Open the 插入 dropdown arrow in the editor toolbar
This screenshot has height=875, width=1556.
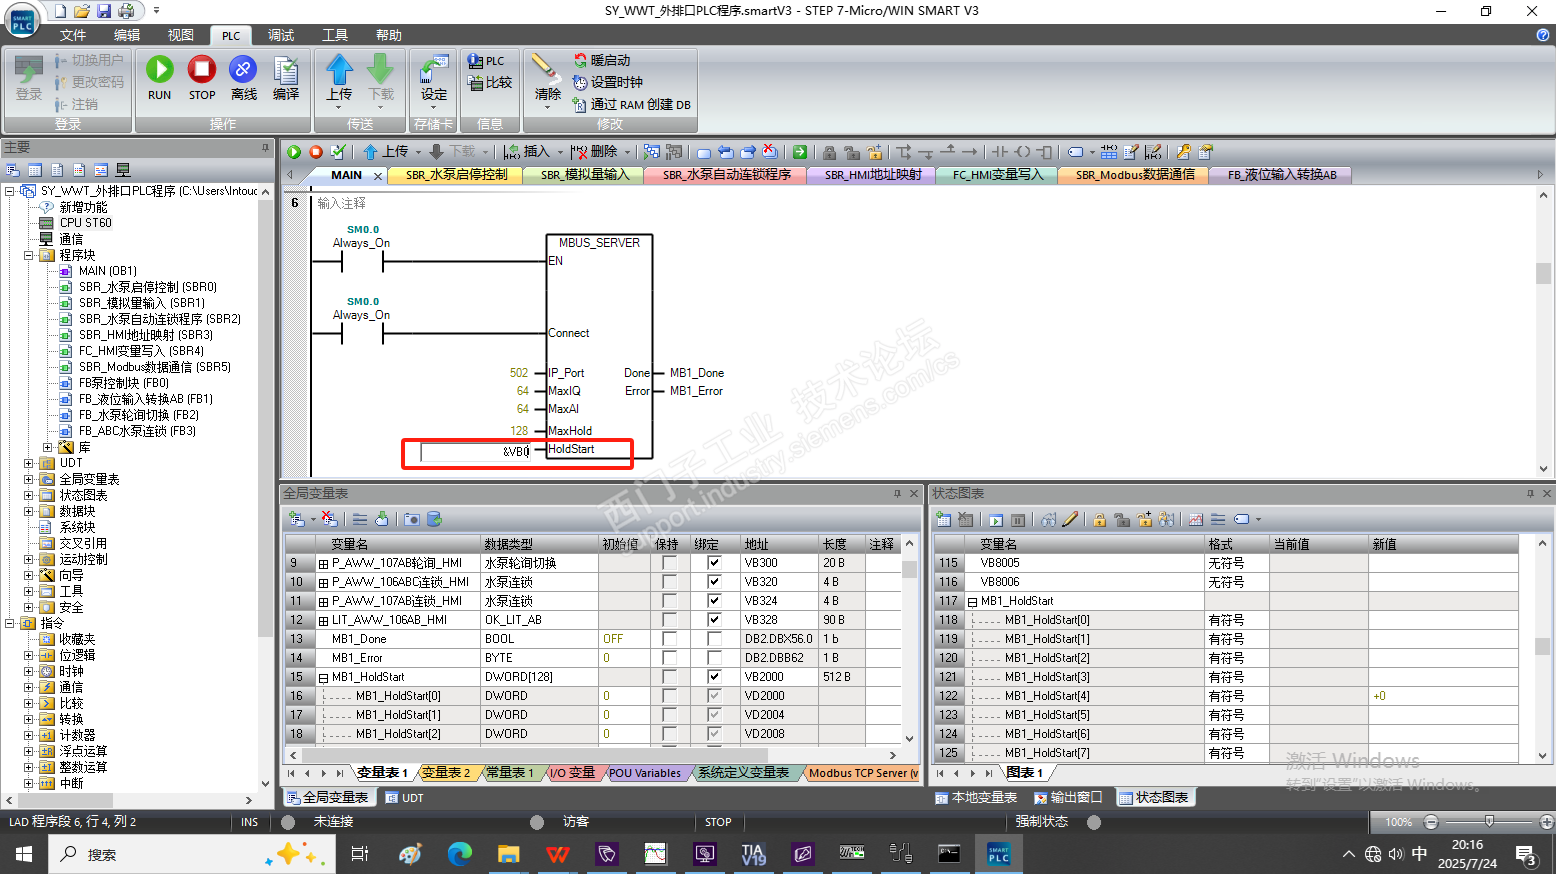tap(560, 153)
